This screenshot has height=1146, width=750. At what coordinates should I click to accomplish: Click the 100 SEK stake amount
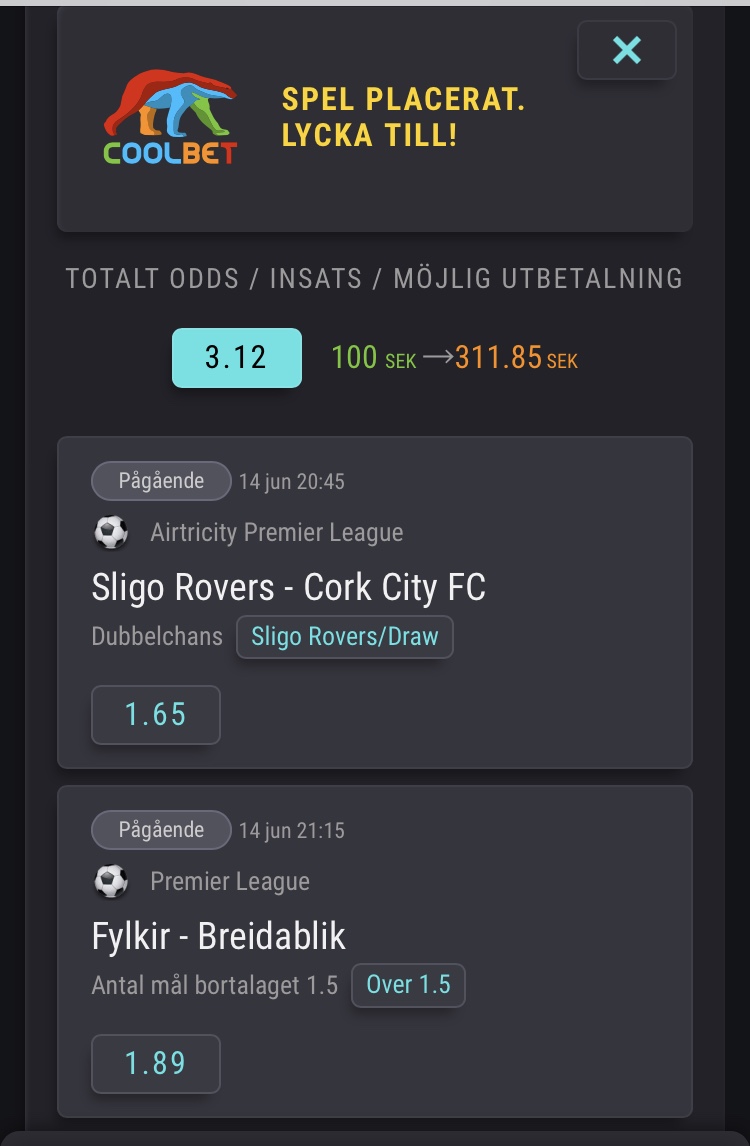[x=374, y=358]
